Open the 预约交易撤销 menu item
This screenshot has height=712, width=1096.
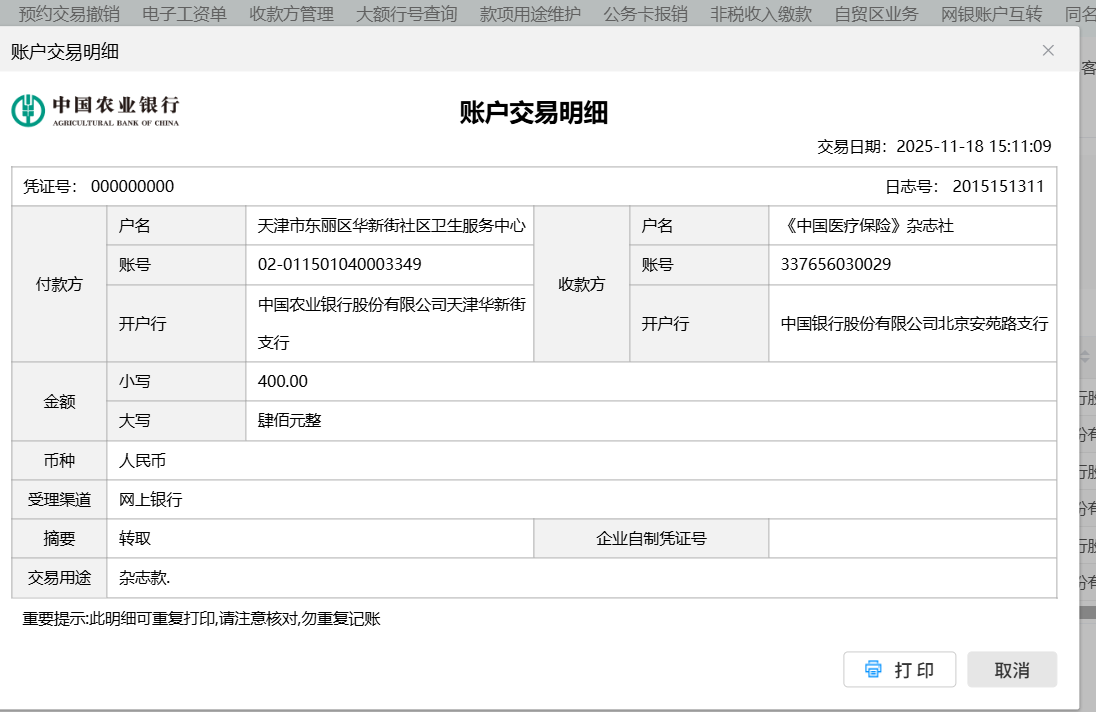pyautogui.click(x=69, y=14)
